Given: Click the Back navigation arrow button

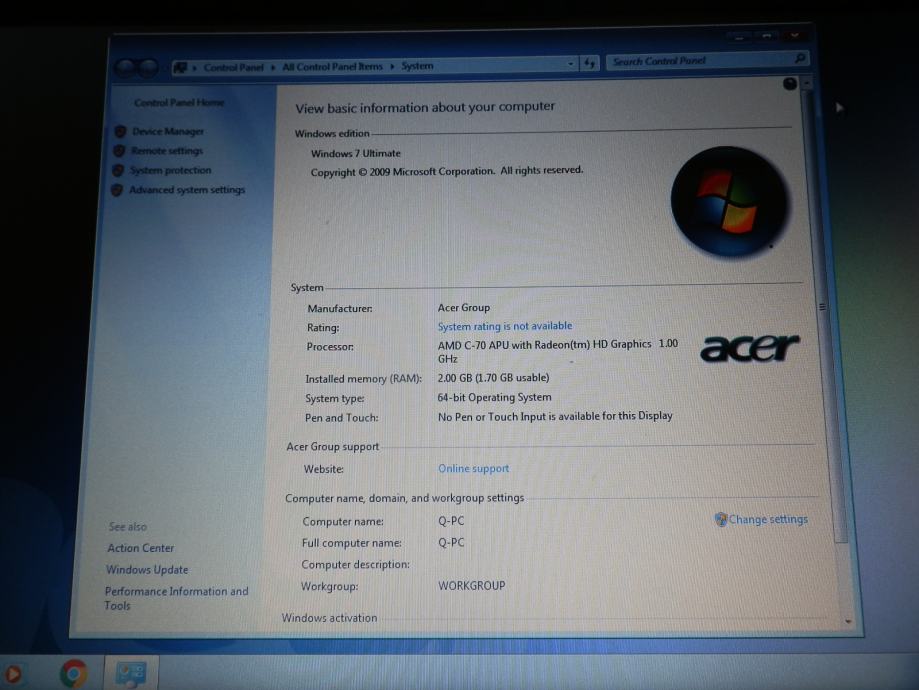Looking at the screenshot, I should 125,69.
